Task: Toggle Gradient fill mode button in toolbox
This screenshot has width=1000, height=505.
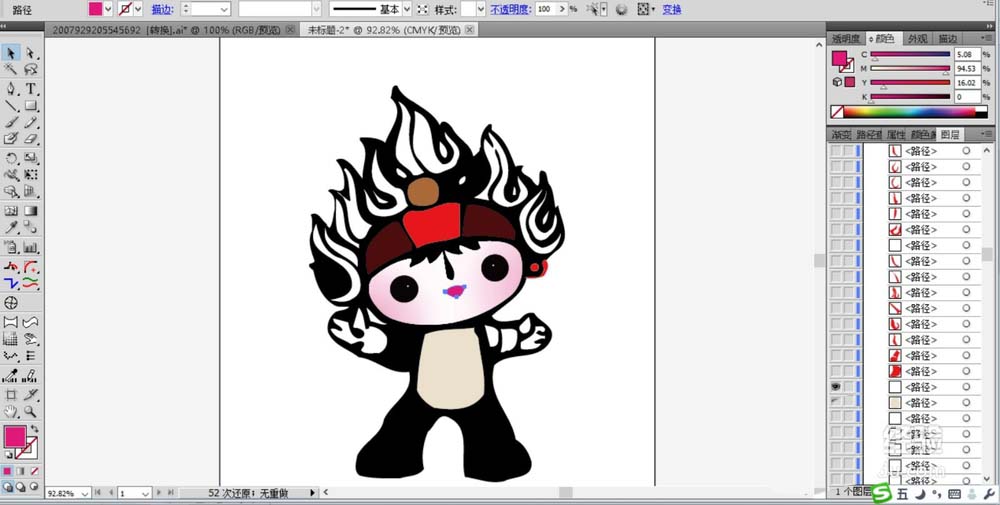Action: point(20,471)
